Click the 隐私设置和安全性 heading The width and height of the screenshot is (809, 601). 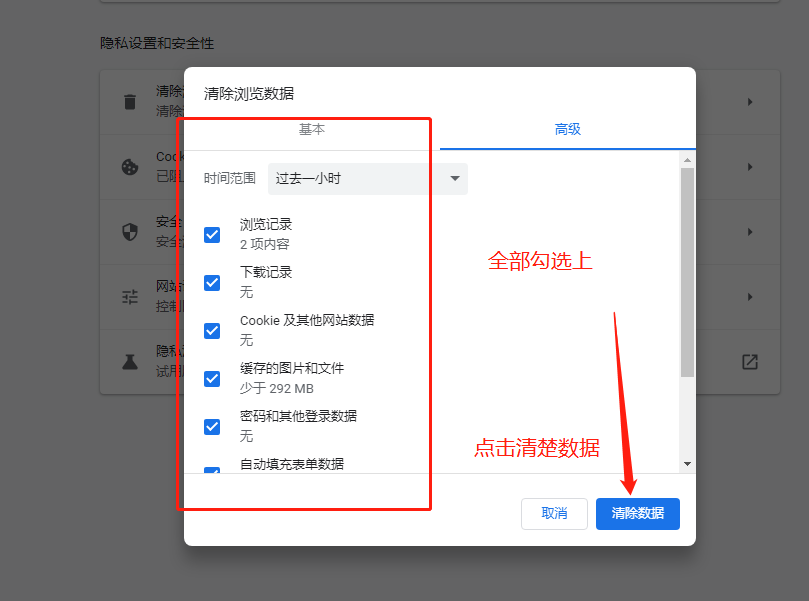tap(157, 43)
